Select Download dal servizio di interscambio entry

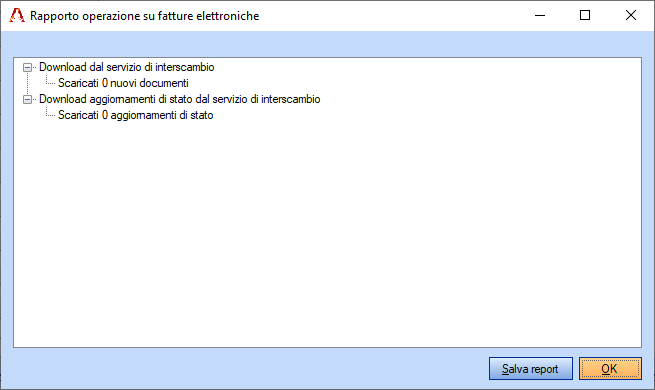point(127,67)
